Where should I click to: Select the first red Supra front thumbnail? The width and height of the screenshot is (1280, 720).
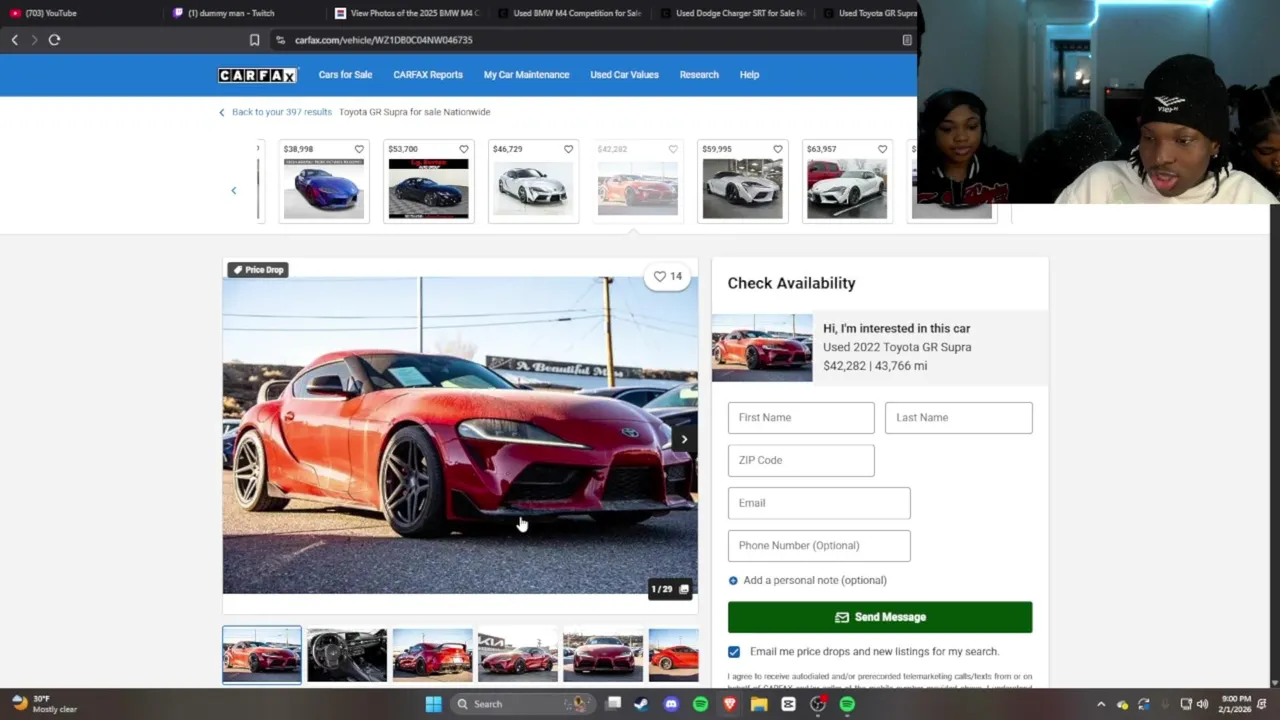click(262, 655)
